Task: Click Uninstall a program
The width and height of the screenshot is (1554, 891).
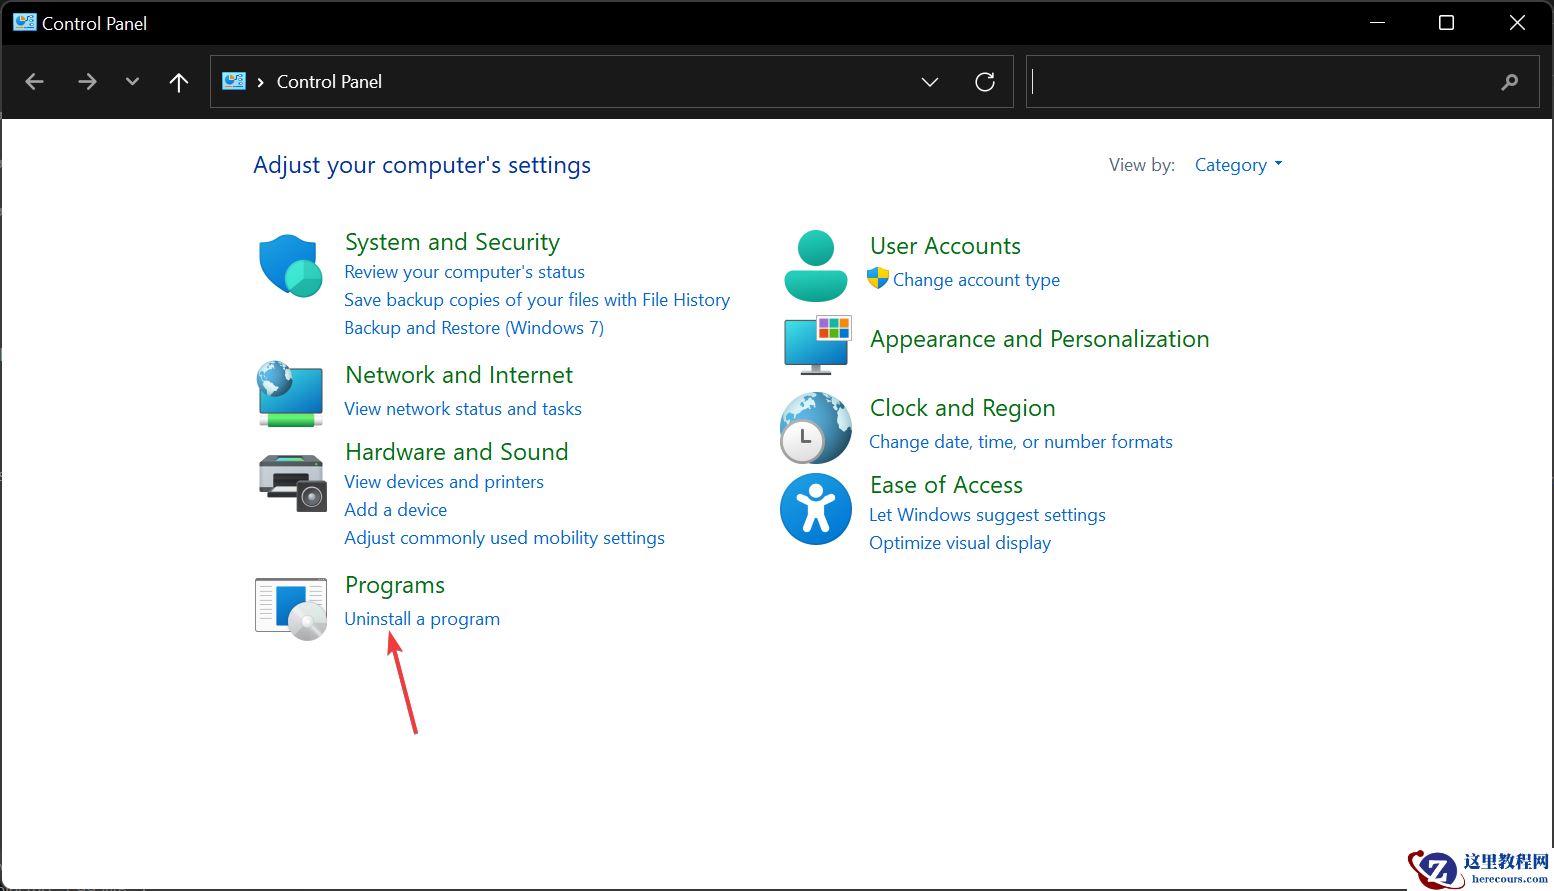Action: tap(421, 618)
